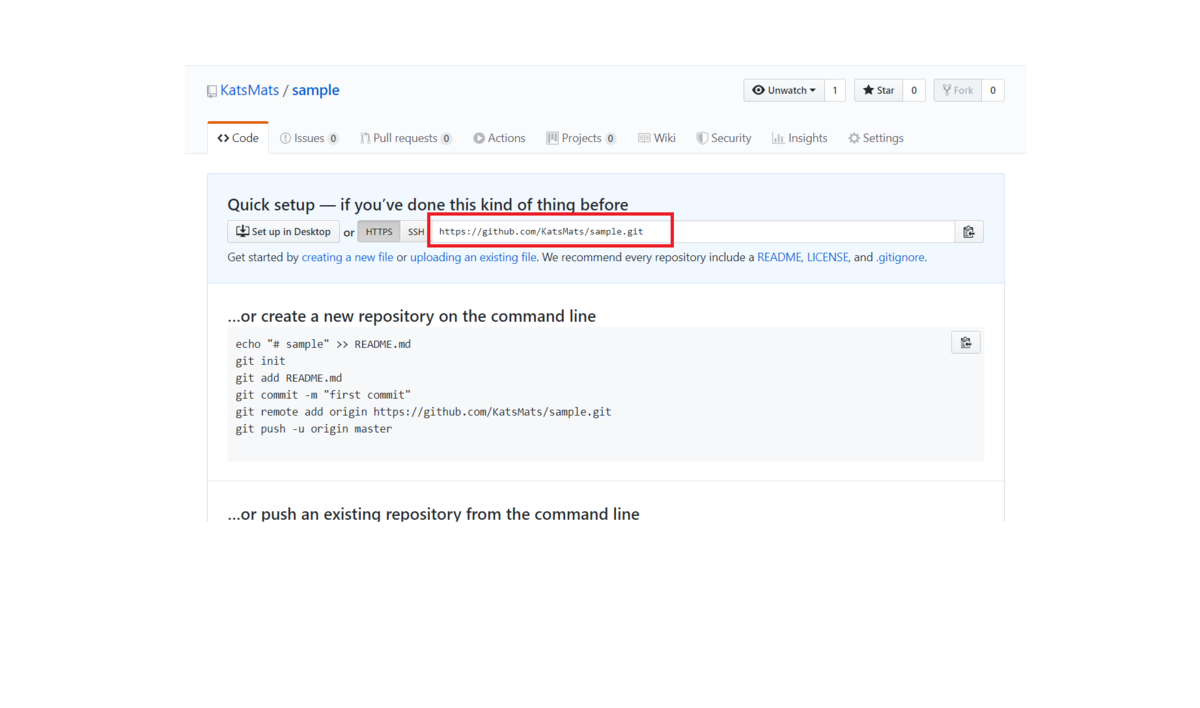Click Set up in Desktop button
The width and height of the screenshot is (1200, 708).
[x=284, y=232]
